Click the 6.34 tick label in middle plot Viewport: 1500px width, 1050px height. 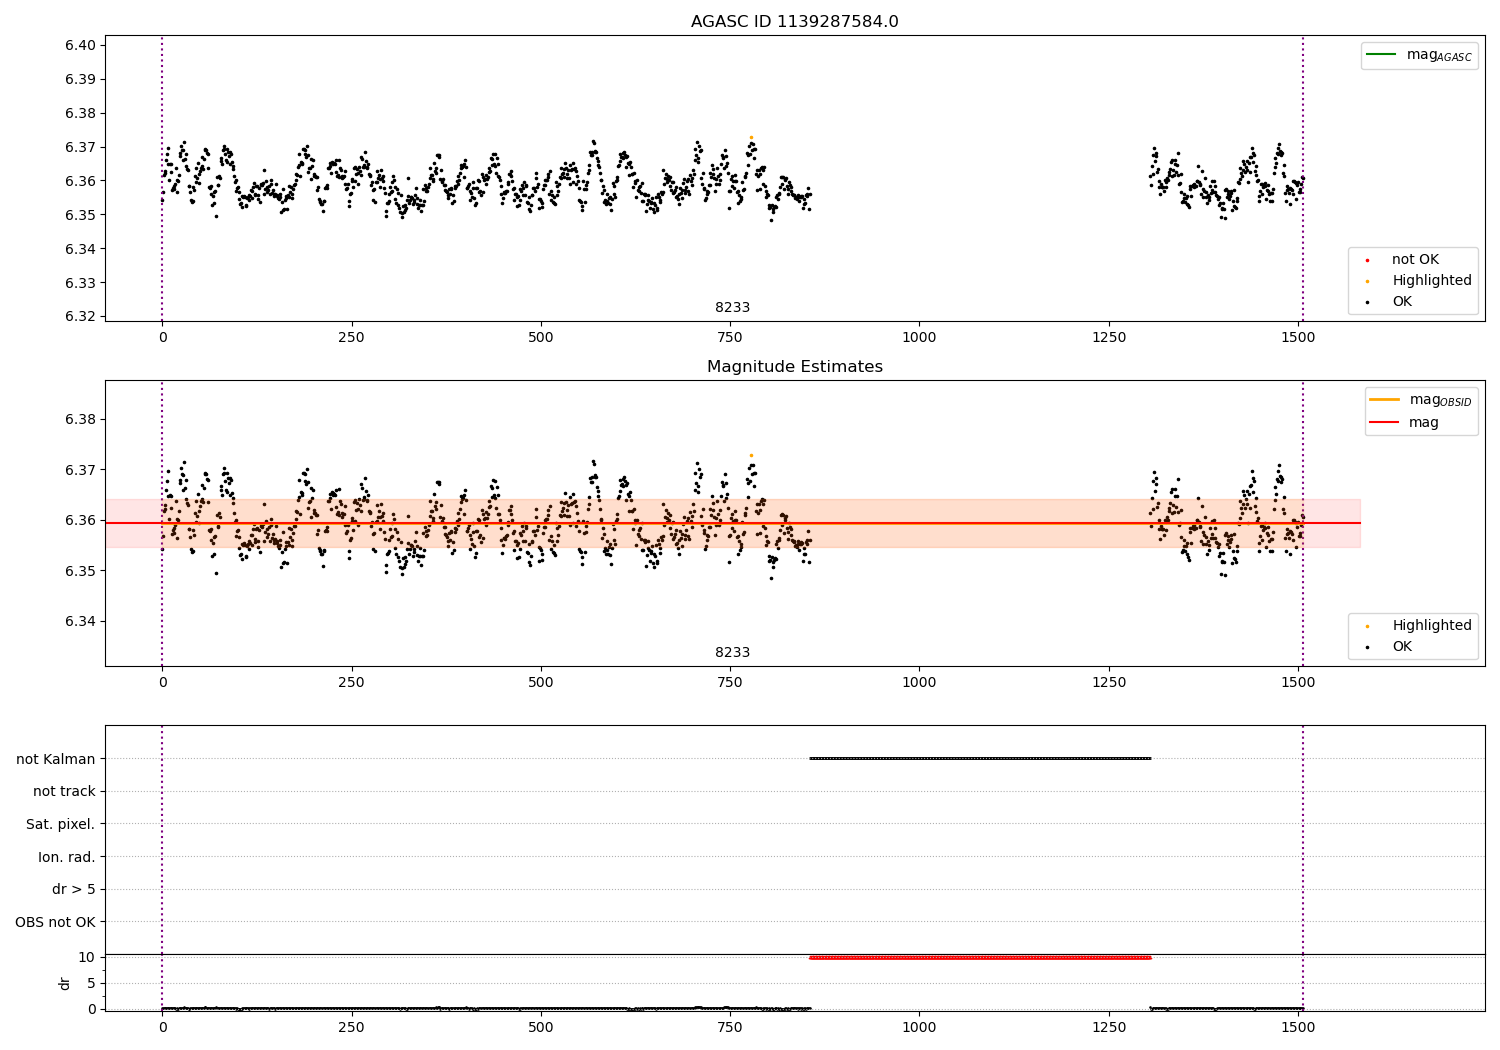pos(81,622)
